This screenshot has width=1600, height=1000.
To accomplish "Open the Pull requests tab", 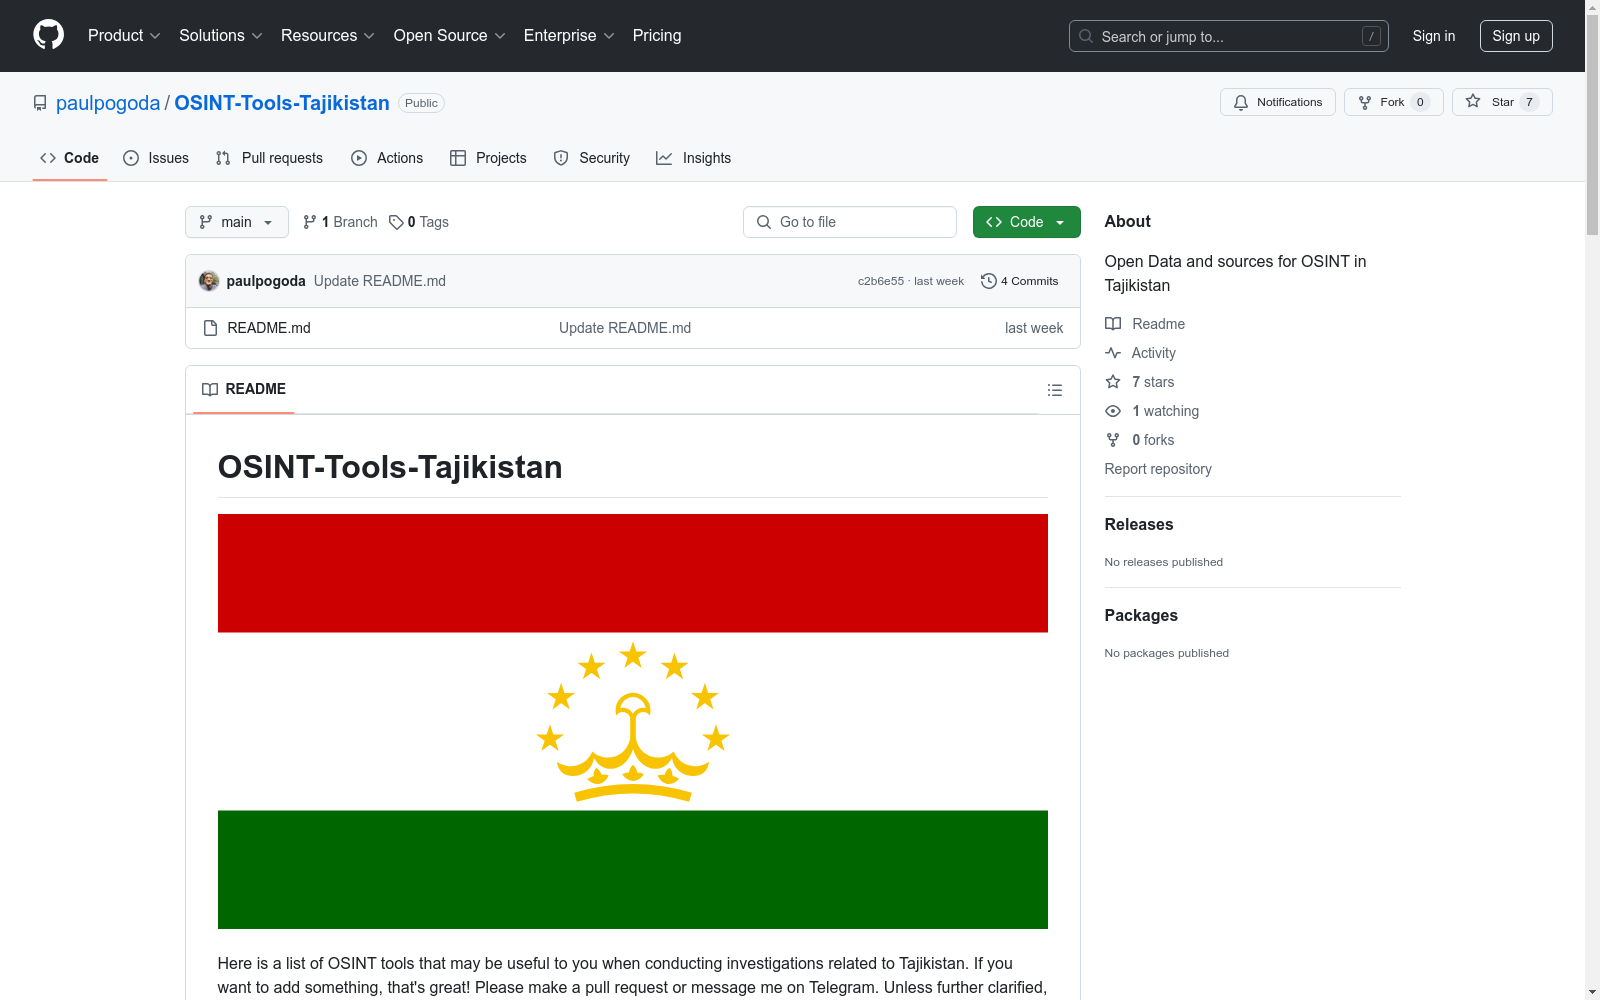I will [x=269, y=158].
